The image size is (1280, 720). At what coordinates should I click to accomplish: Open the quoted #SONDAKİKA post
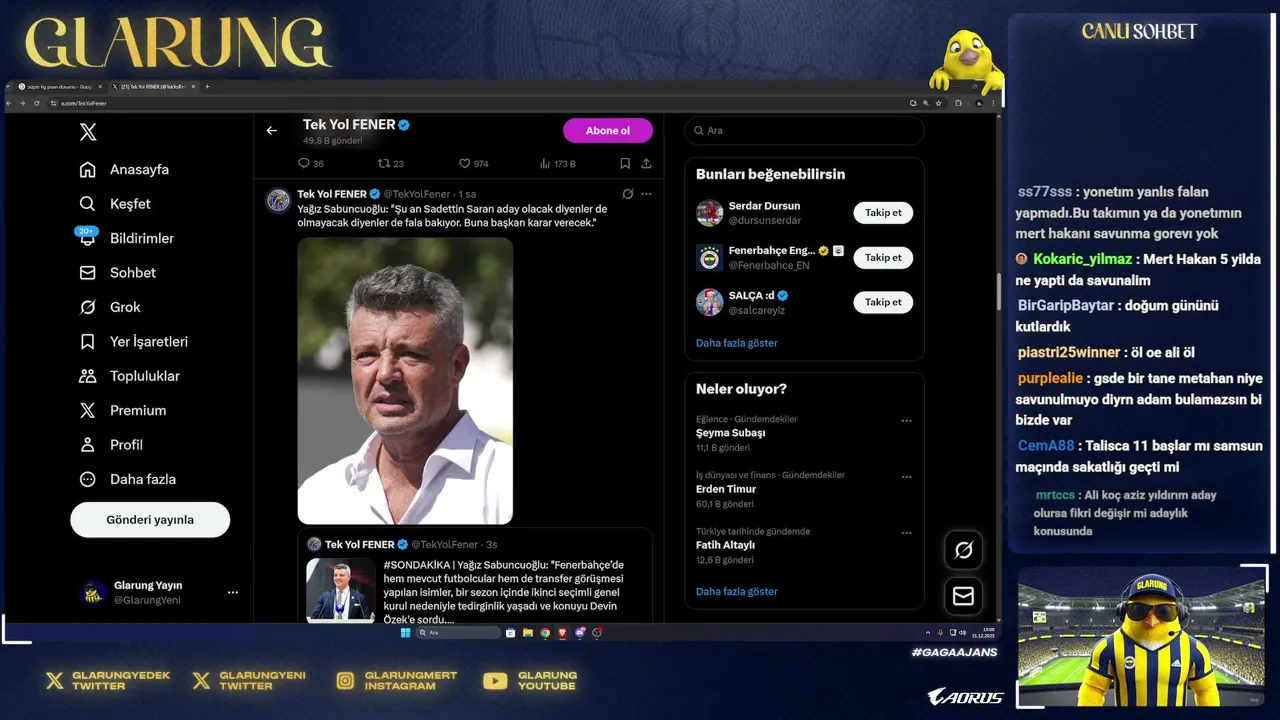coord(474,578)
